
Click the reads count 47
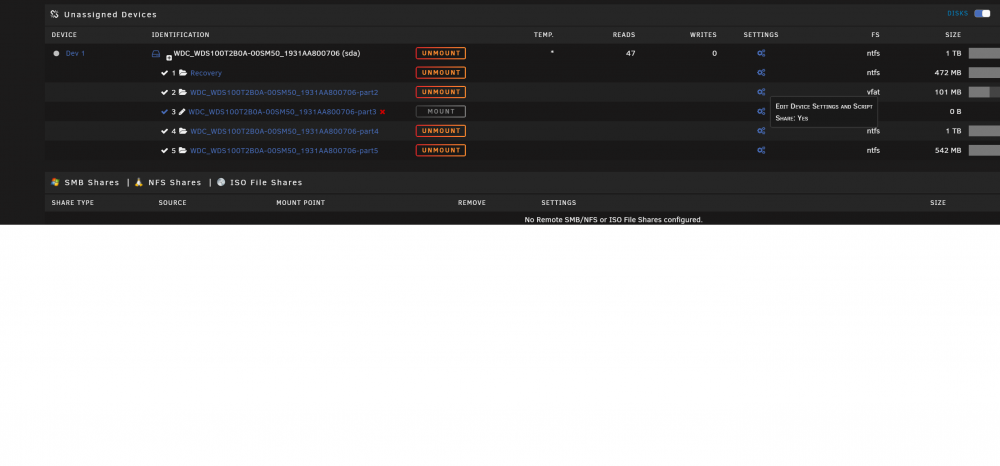pos(630,54)
